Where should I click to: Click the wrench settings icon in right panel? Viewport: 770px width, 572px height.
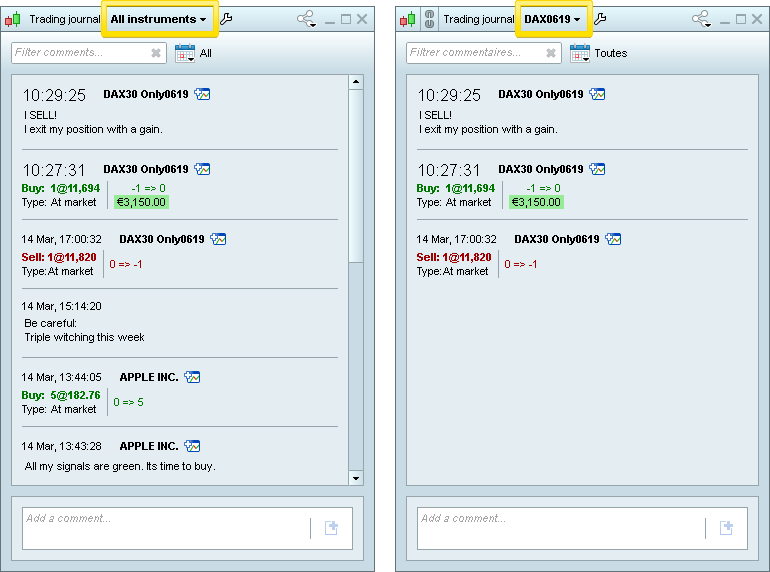pos(600,19)
